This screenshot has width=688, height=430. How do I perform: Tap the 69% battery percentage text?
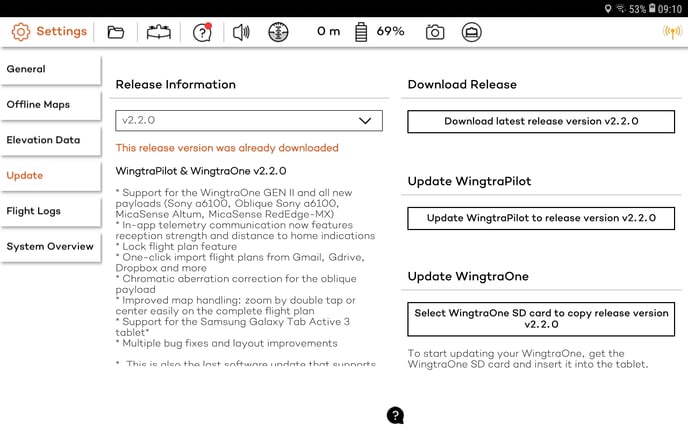tap(390, 32)
